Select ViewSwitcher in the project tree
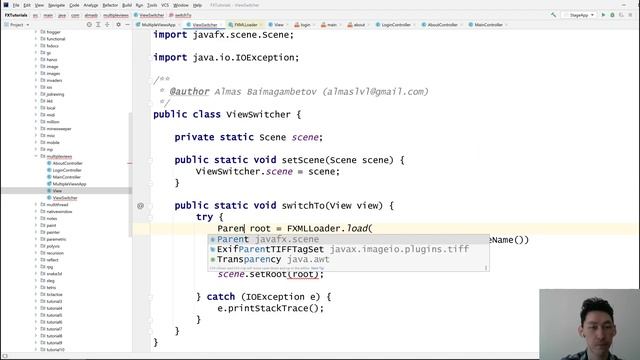The image size is (640, 360). click(x=62, y=198)
